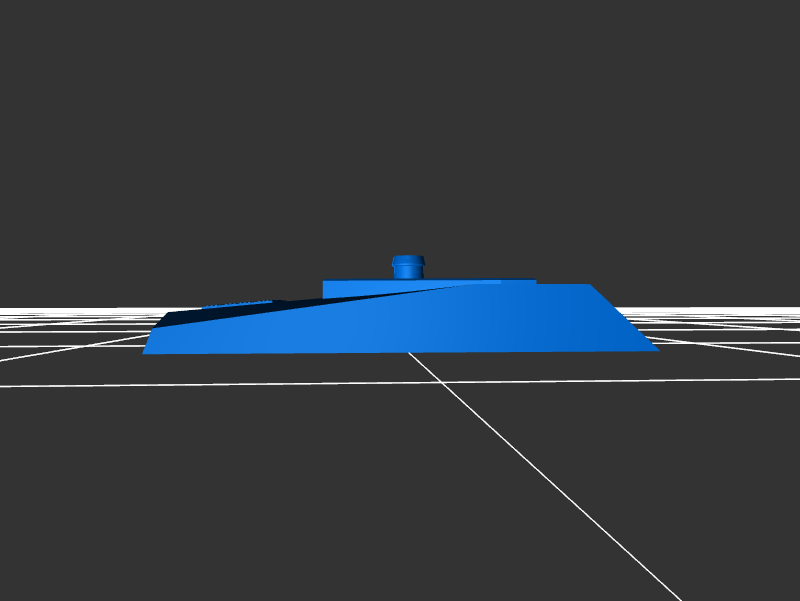
Task: Click the large blue front sloped face
Action: click(450, 325)
